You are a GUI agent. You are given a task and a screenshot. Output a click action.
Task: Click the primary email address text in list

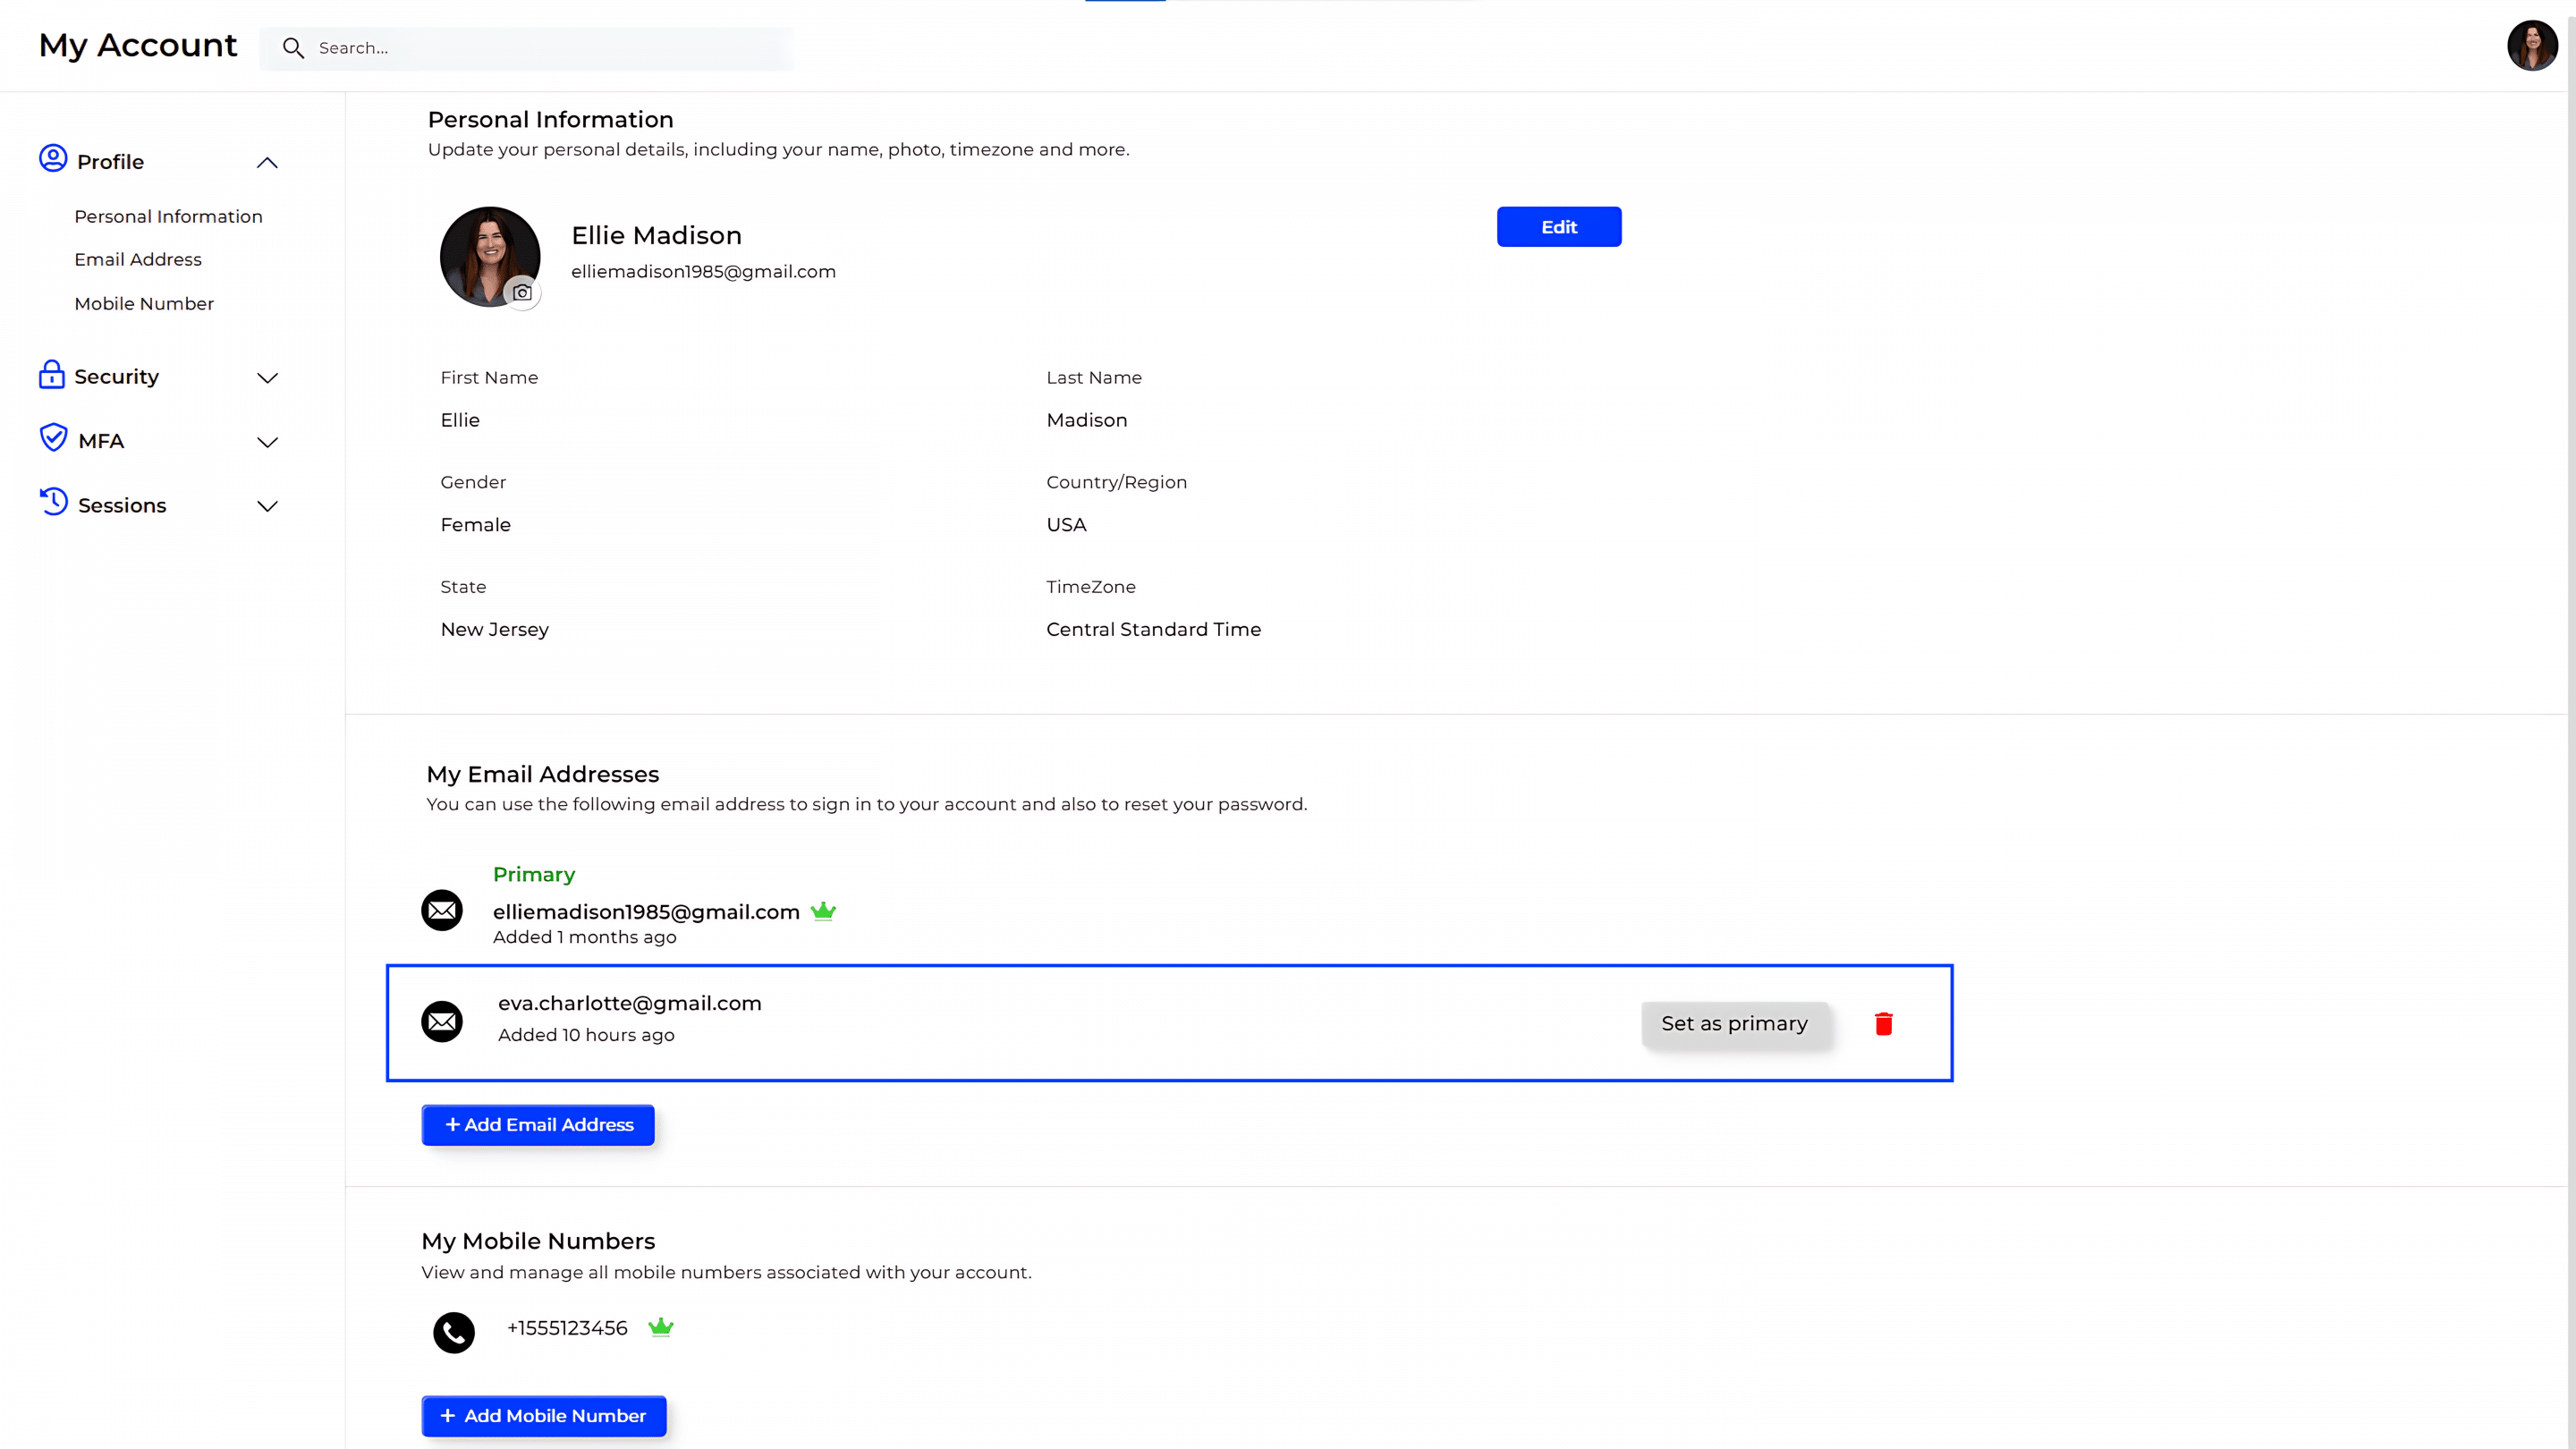[x=646, y=912]
